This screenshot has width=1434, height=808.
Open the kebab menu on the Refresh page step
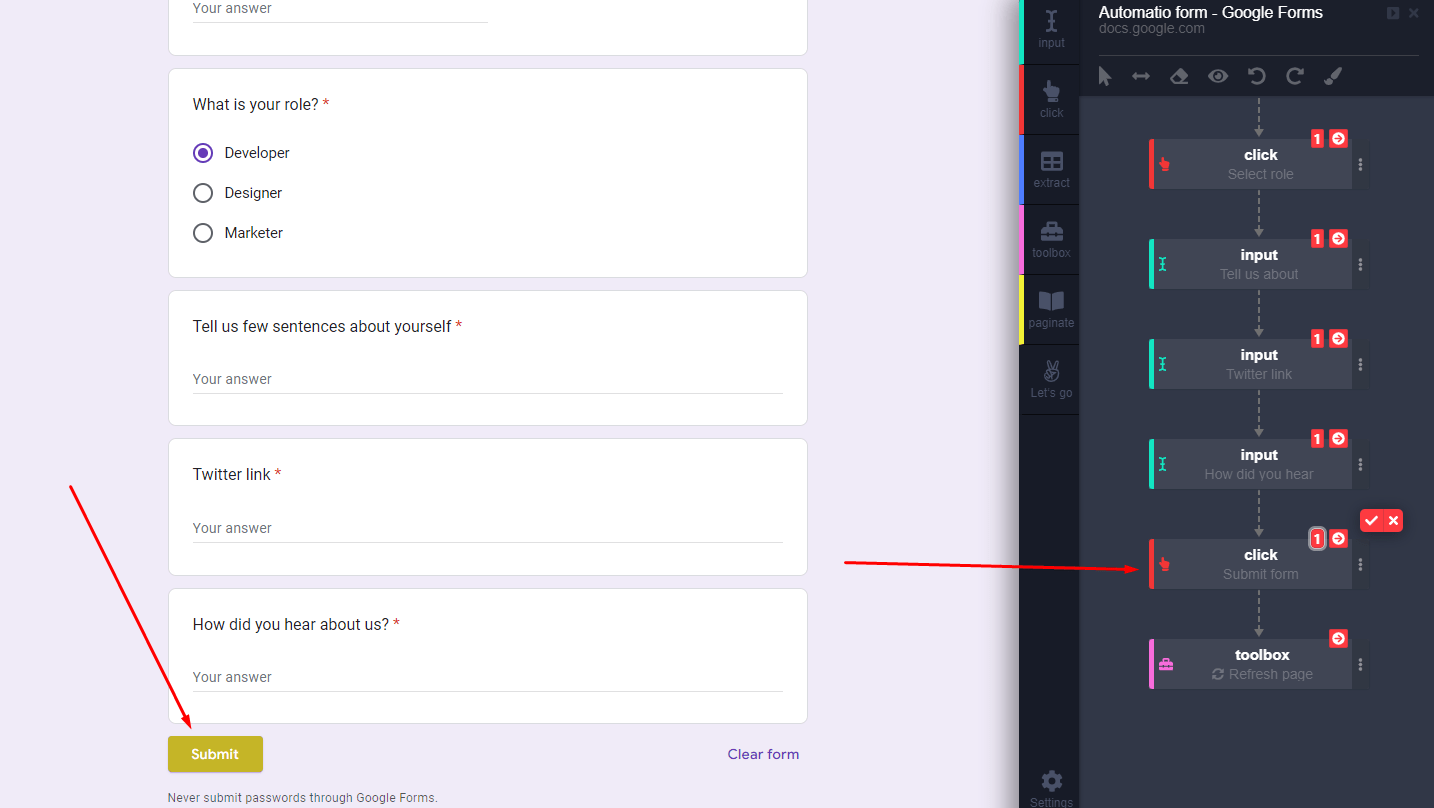coord(1360,664)
